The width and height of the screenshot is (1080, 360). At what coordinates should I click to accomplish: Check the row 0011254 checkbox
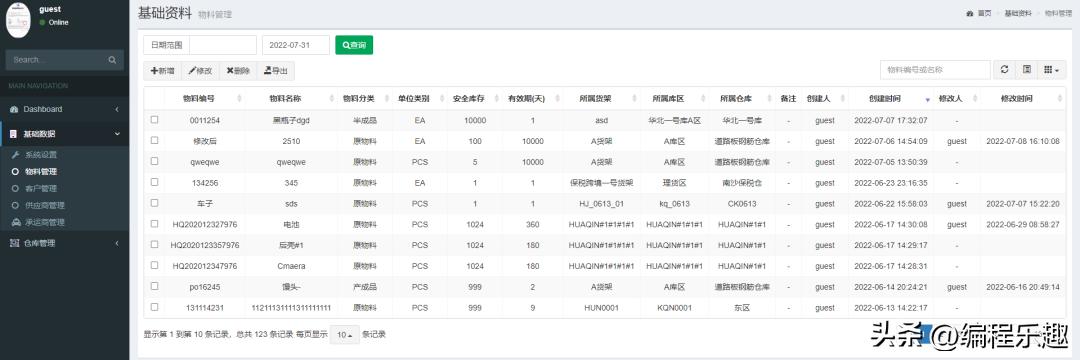coord(154,120)
